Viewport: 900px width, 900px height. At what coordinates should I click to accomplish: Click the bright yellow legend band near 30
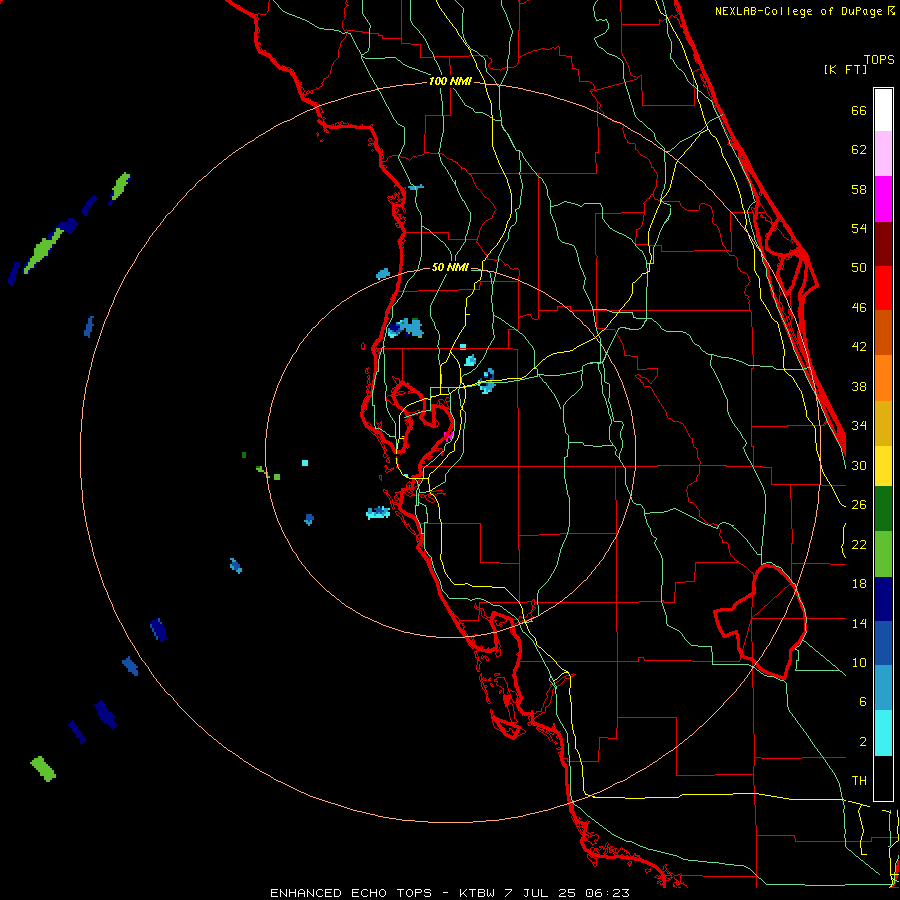883,466
